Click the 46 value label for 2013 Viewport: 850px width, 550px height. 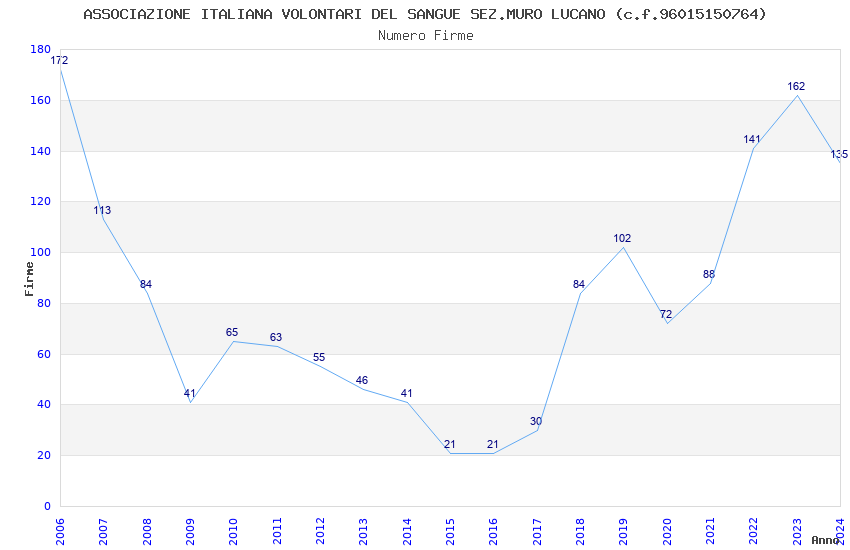pyautogui.click(x=362, y=381)
